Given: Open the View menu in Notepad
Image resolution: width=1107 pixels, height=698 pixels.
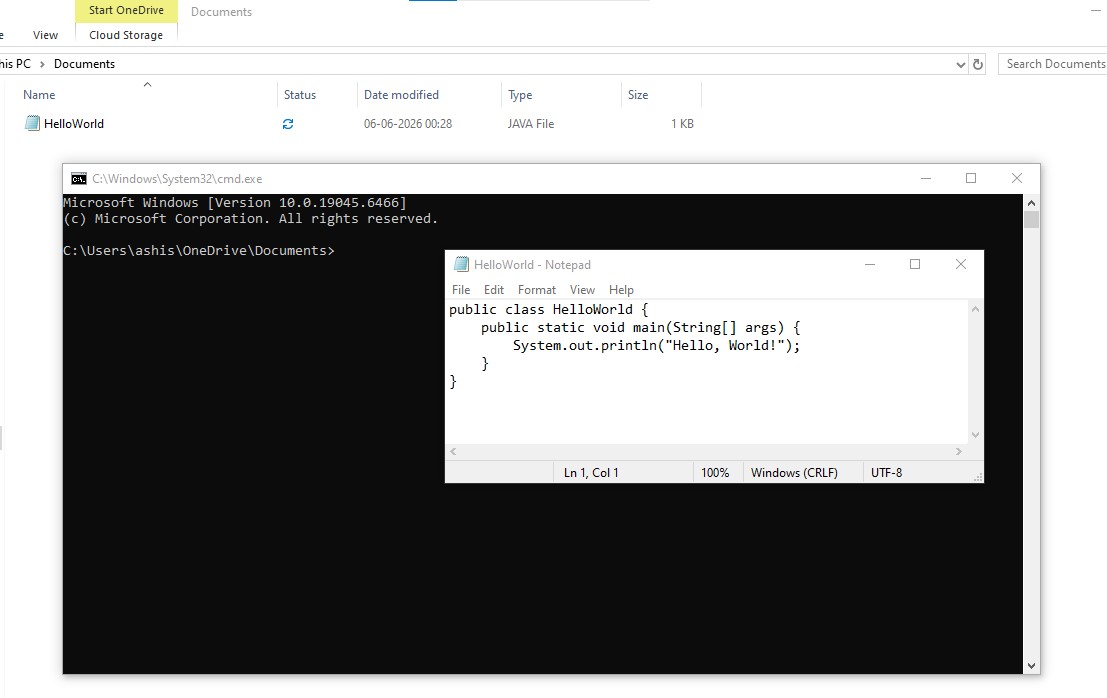Looking at the screenshot, I should tap(582, 289).
